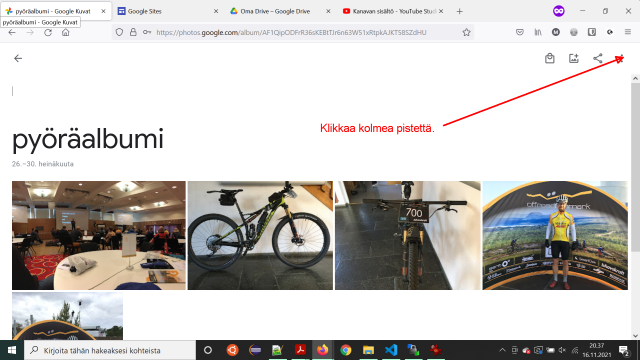Screen dimensions: 640x360
Task: Show hidden system tray icons
Action: point(502,350)
